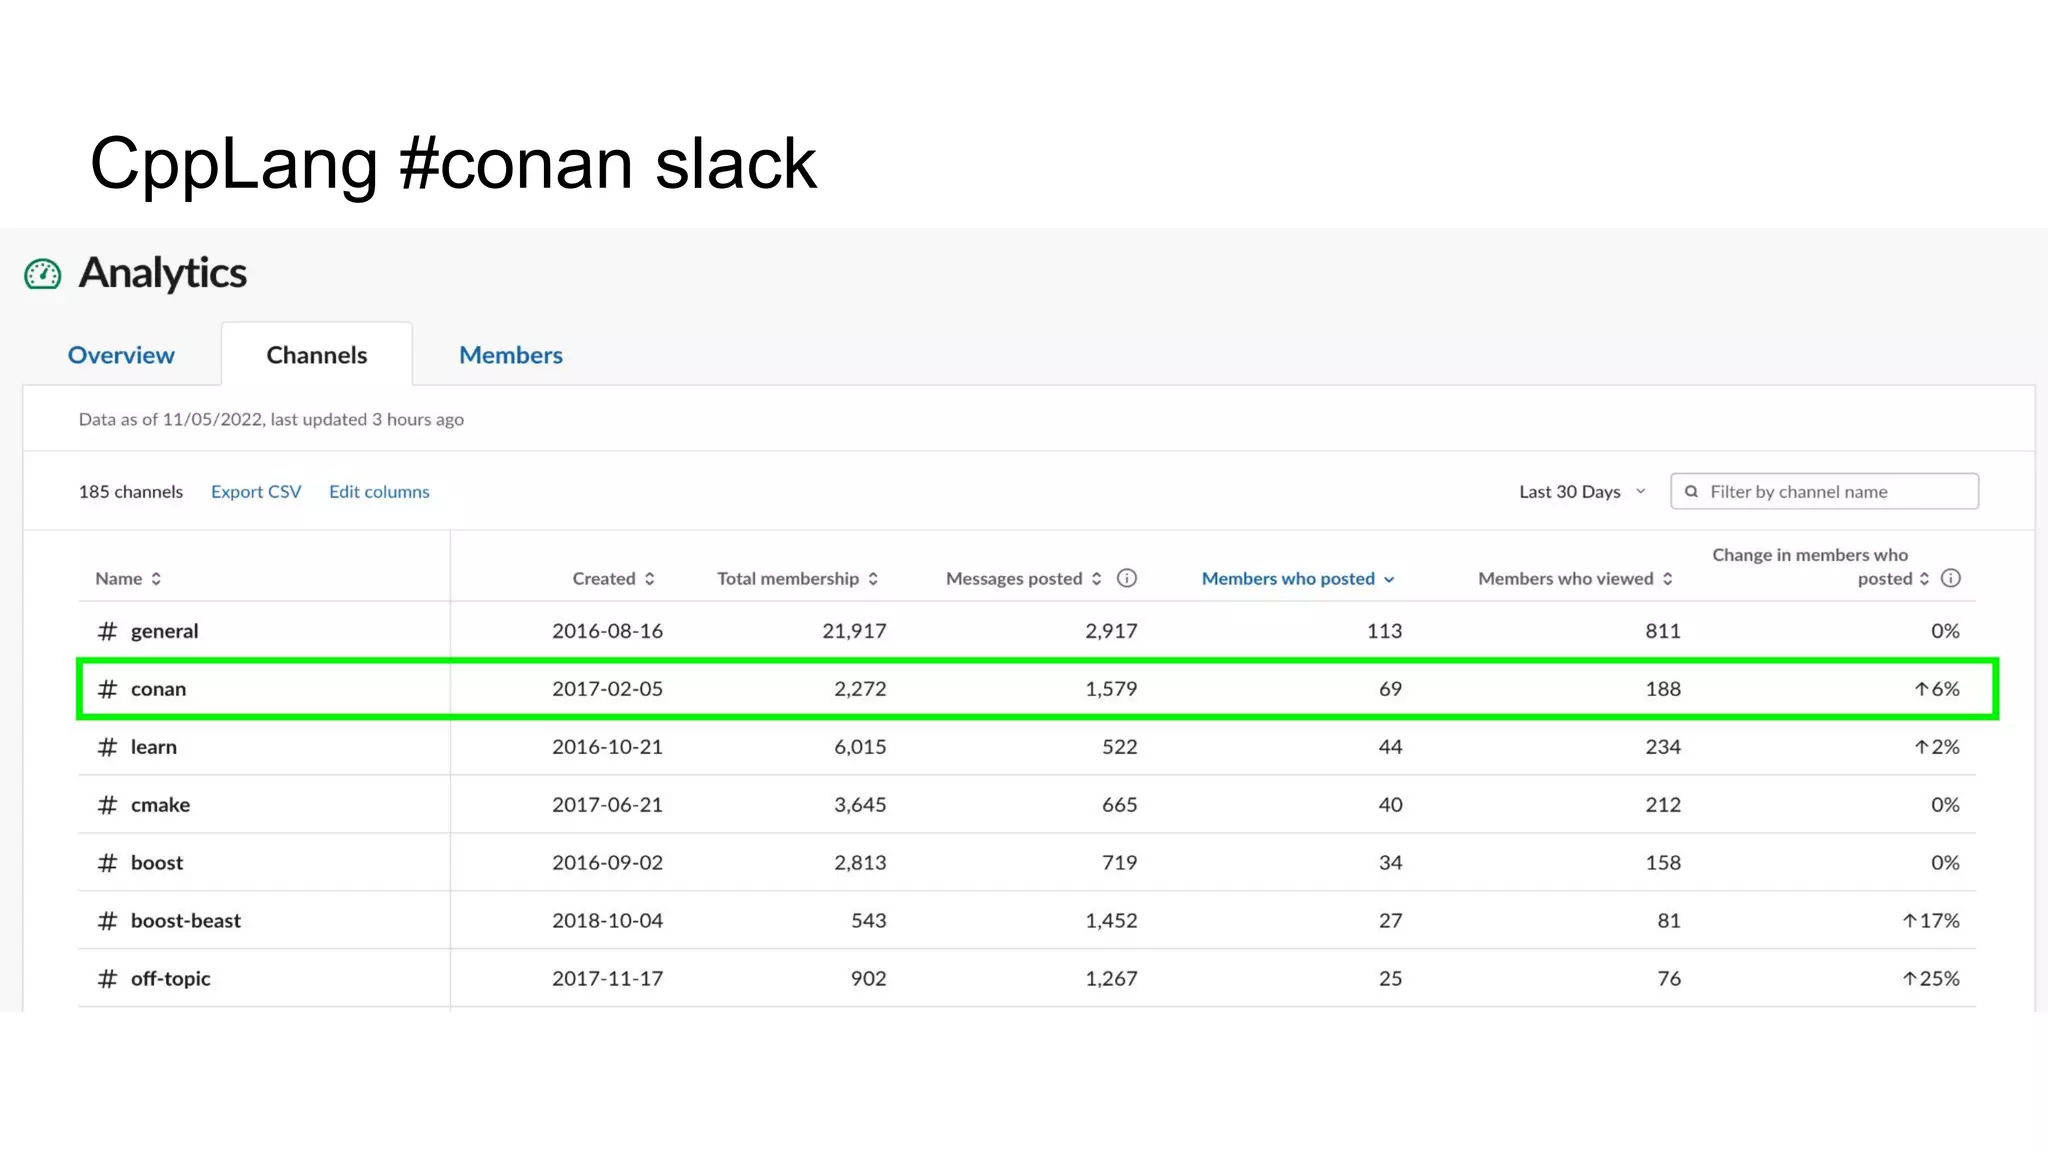The width and height of the screenshot is (2048, 1152).
Task: Switch to the Members tab
Action: pos(510,355)
